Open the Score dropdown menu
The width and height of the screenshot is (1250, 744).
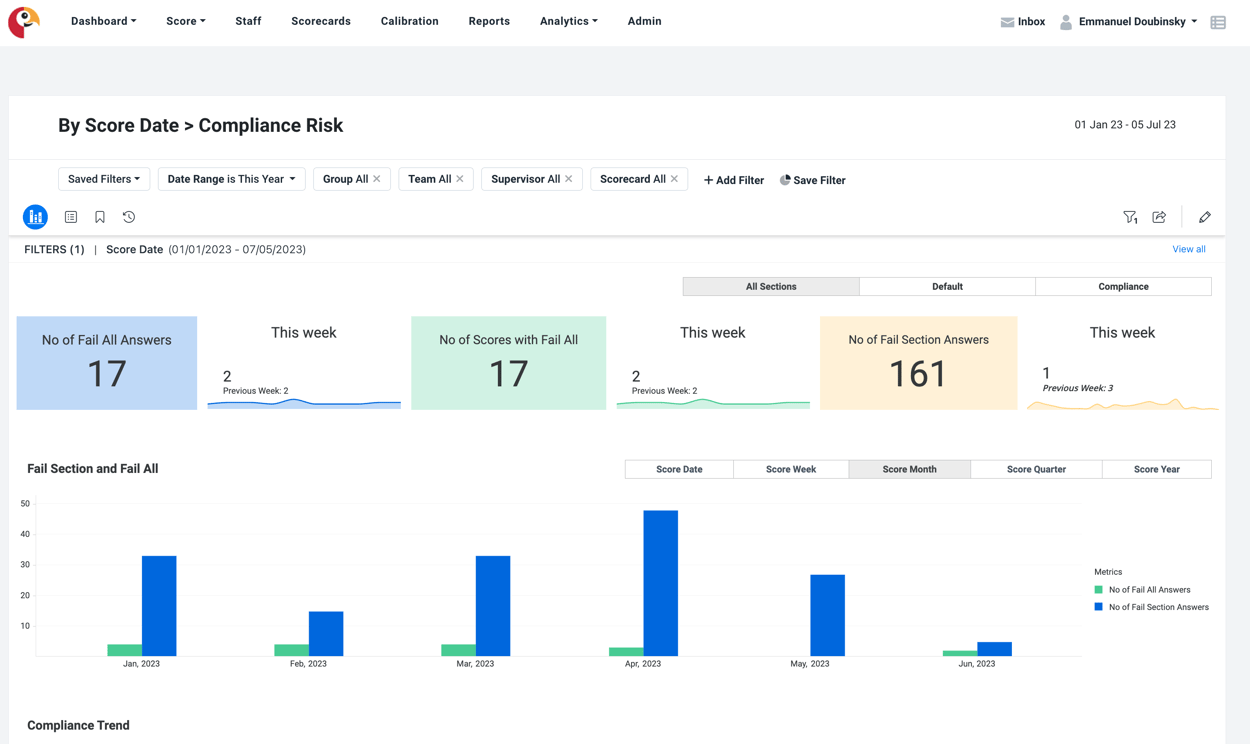(x=186, y=21)
